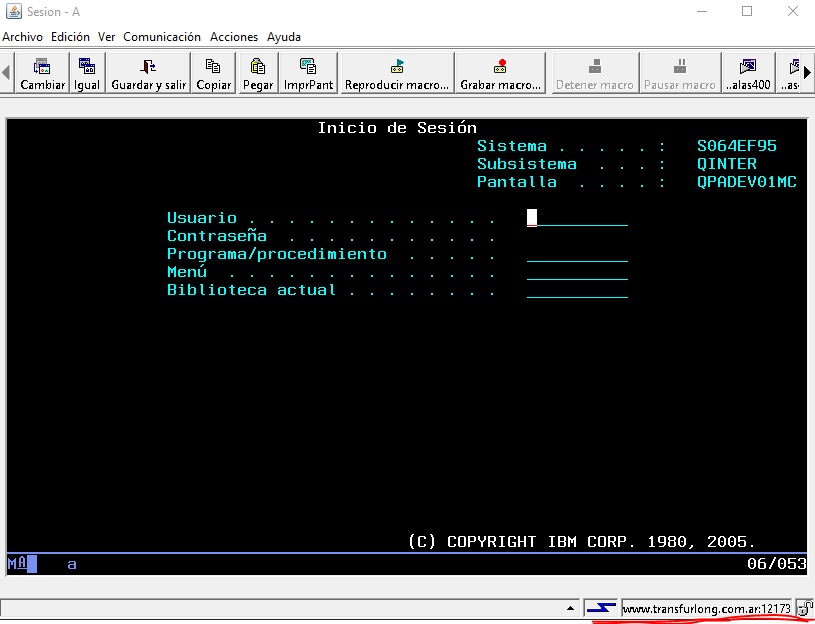This screenshot has width=815, height=624.
Task: Click display name QPADEV01MC
Action: click(x=746, y=182)
